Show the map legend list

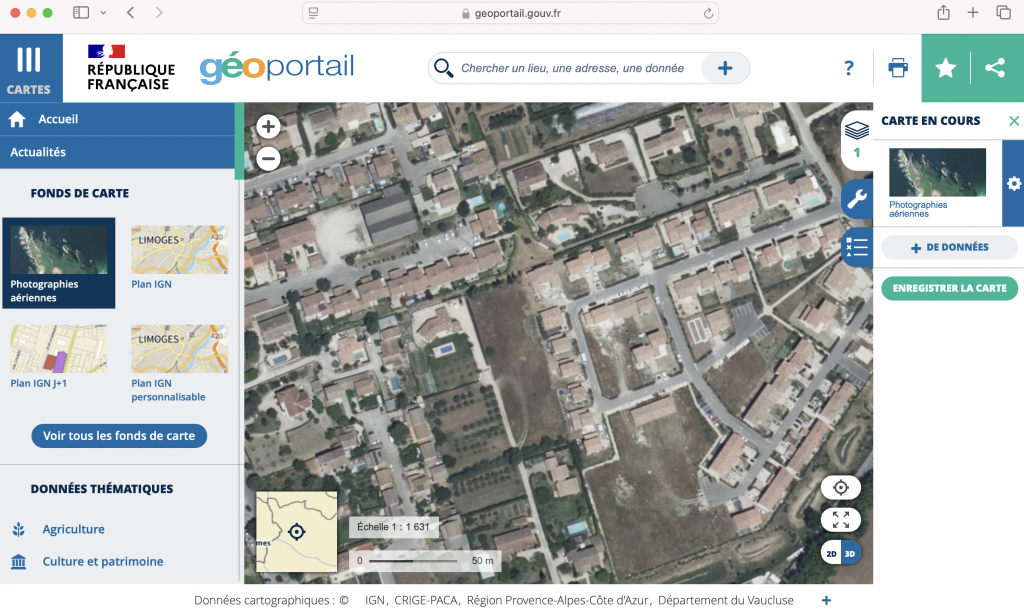[857, 247]
